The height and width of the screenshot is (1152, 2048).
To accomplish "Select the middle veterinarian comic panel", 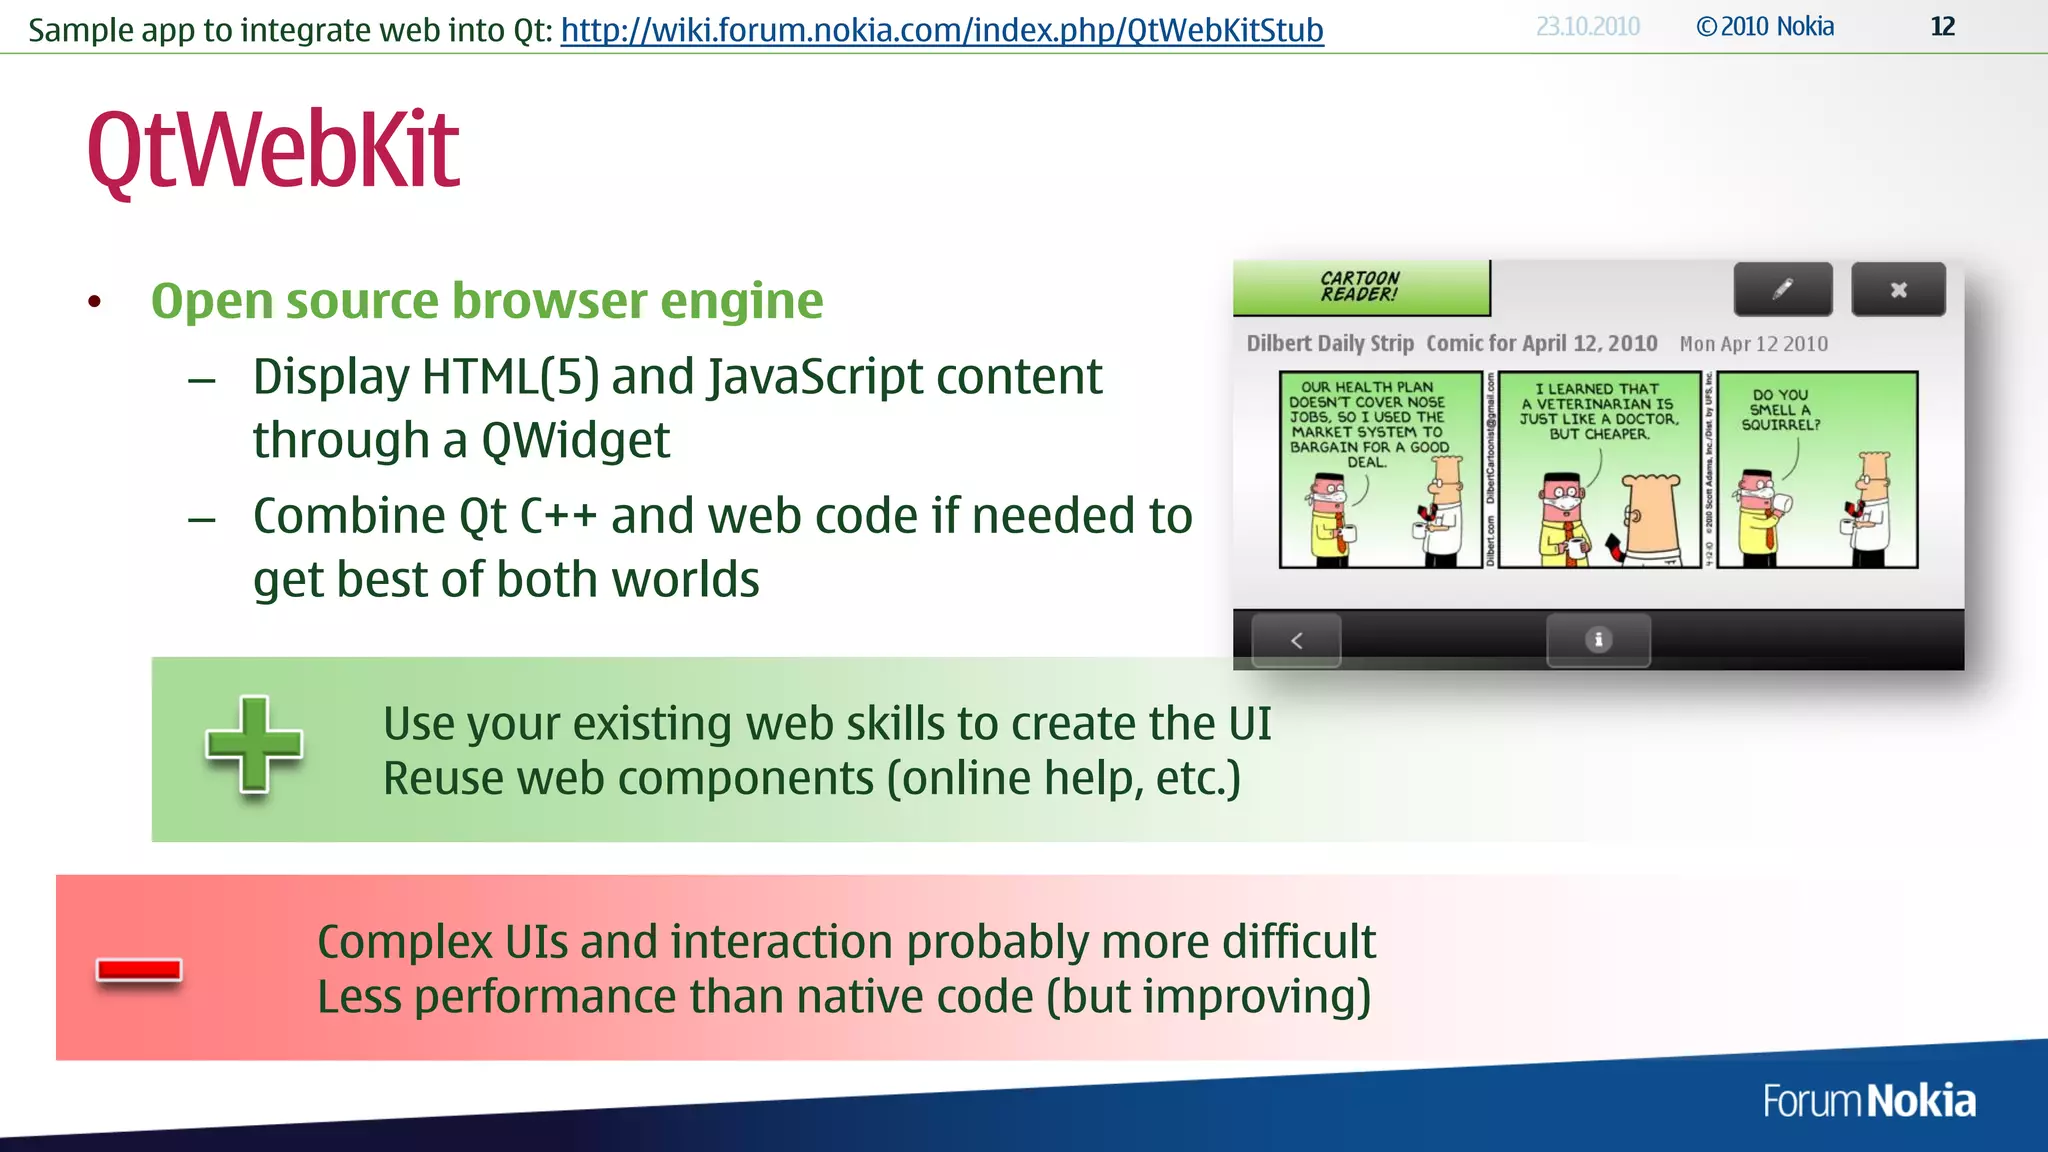I will point(1599,470).
